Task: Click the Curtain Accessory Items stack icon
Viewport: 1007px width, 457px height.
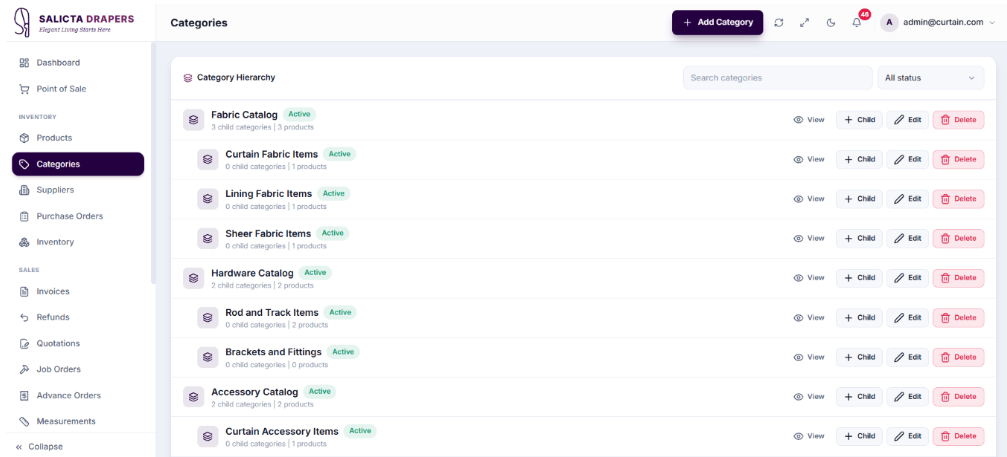Action: [x=207, y=436]
